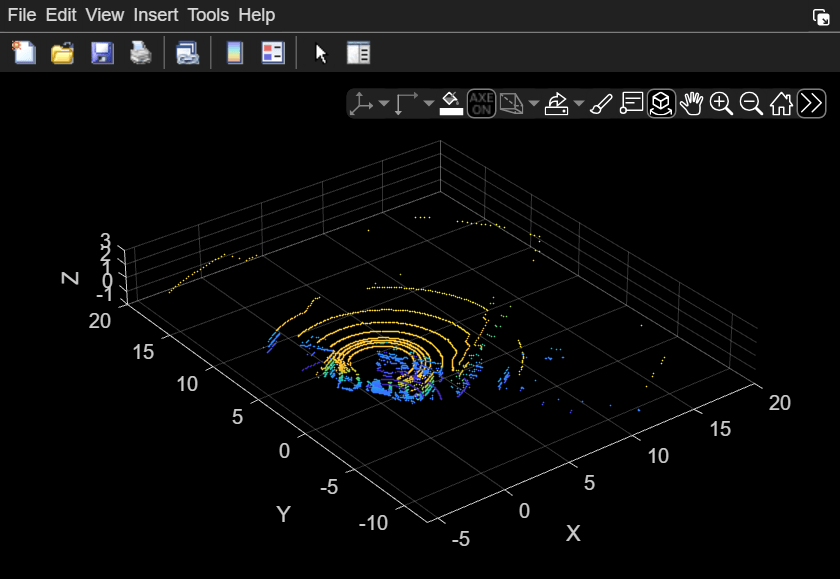Insert a colorbar from the toolbar
840x579 pixels.
[234, 53]
